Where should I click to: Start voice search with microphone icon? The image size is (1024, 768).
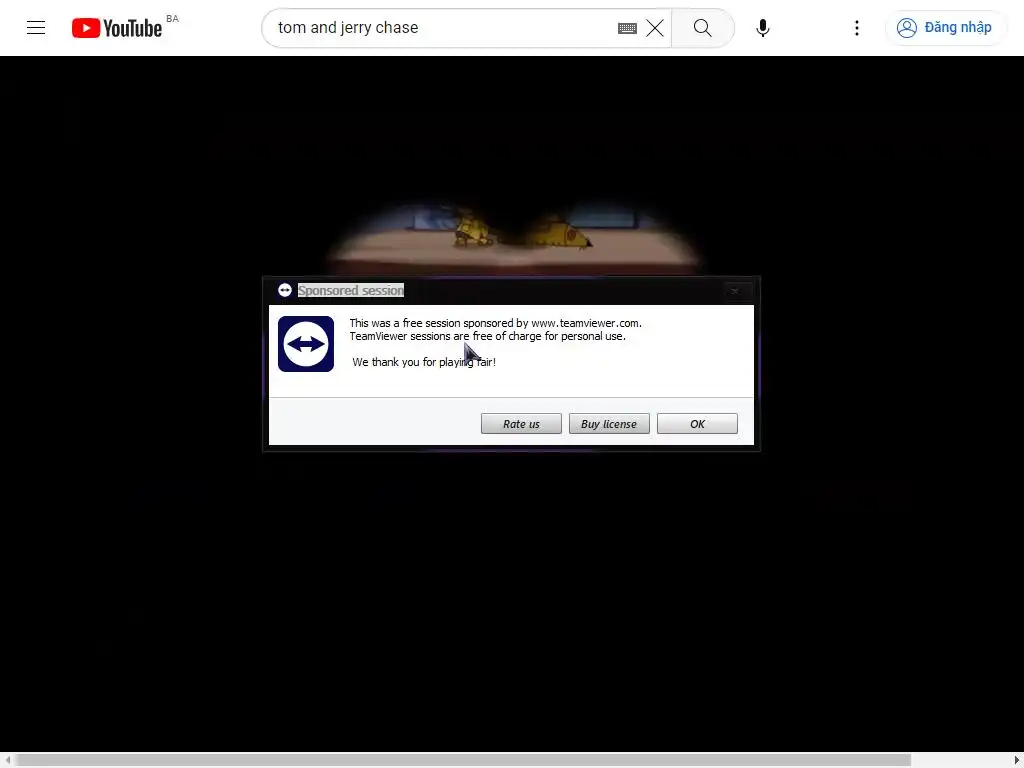pyautogui.click(x=762, y=28)
